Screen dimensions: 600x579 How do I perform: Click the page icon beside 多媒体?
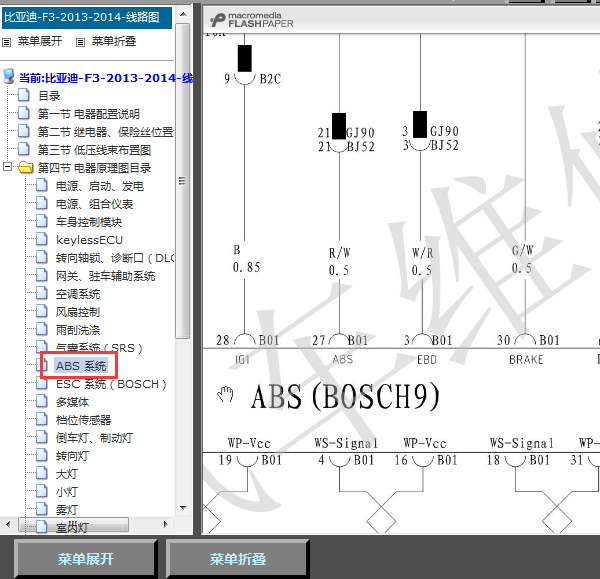pos(42,401)
